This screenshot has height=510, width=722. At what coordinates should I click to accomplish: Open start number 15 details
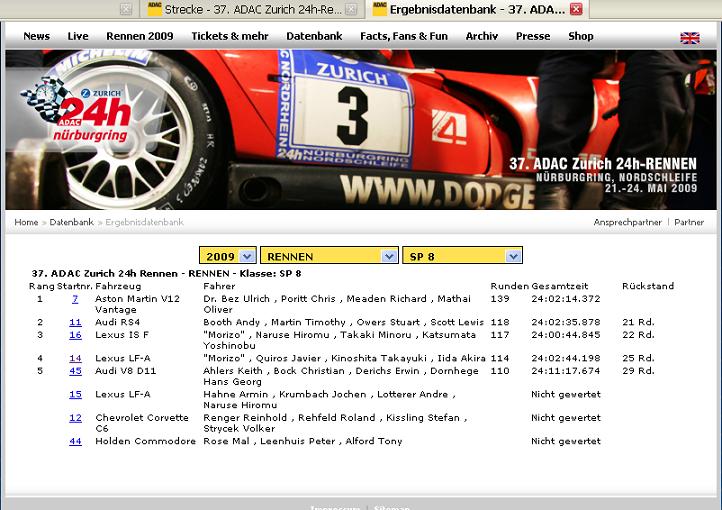tap(75, 394)
